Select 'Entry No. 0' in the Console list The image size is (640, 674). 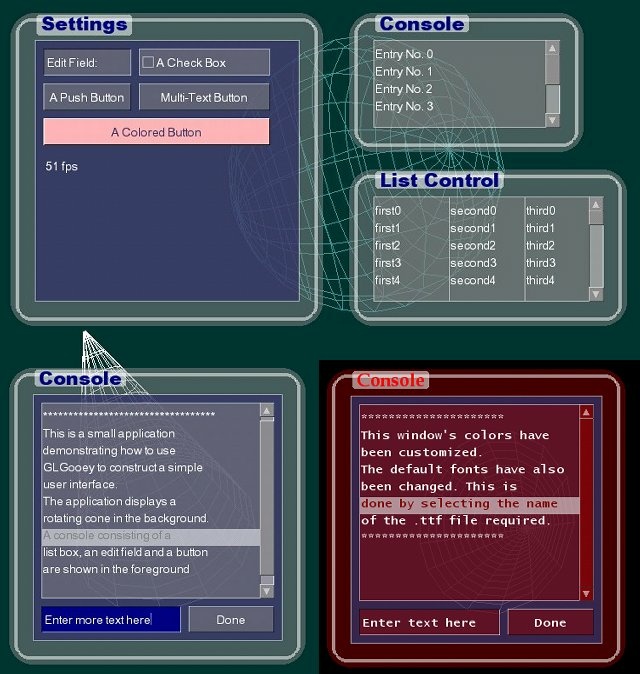(403, 54)
